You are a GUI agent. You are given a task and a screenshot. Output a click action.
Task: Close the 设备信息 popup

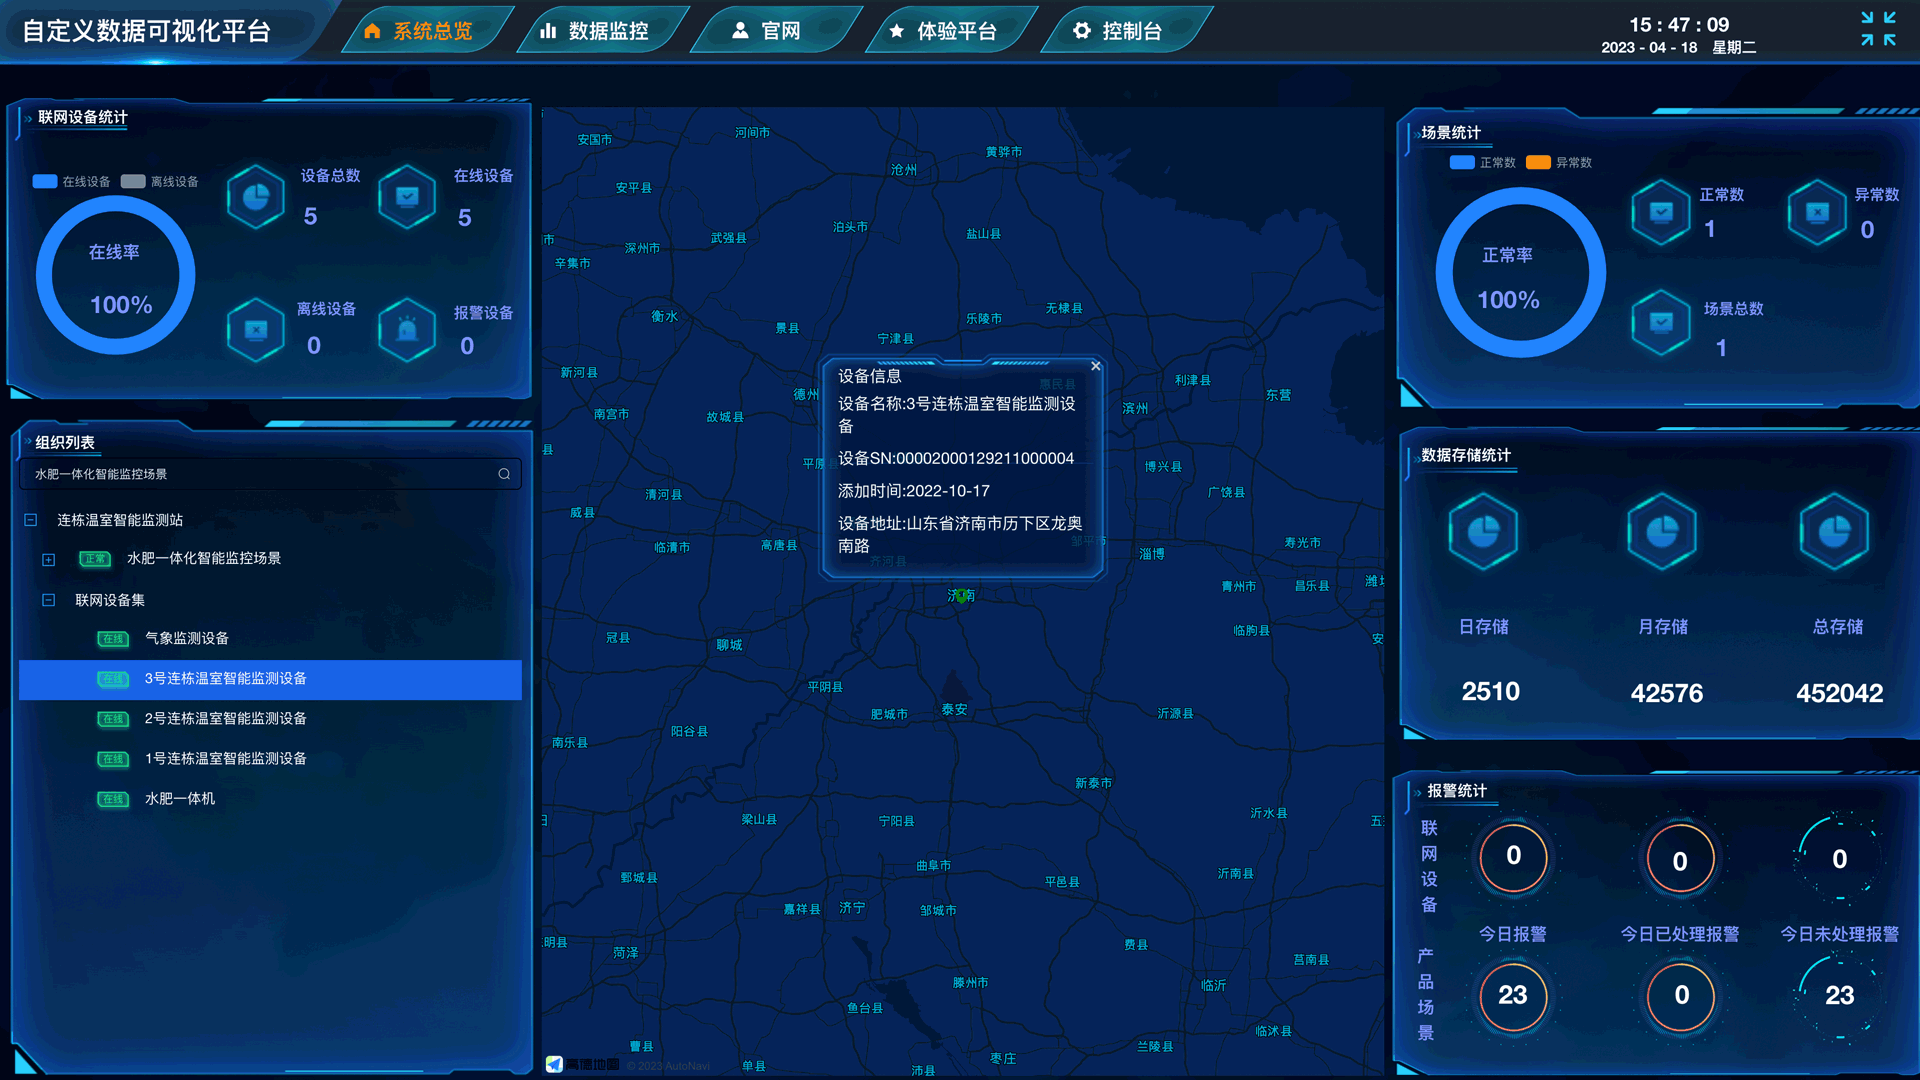pyautogui.click(x=1096, y=366)
